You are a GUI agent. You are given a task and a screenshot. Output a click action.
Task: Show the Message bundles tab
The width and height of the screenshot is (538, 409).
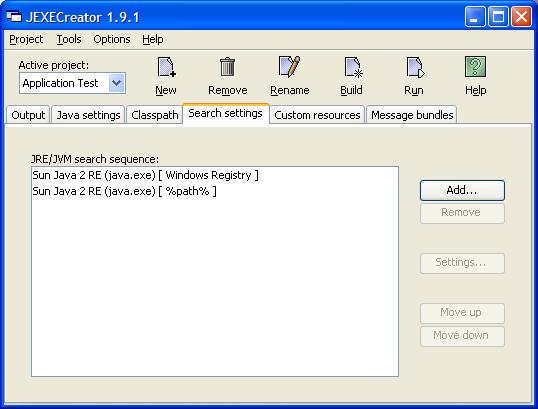pyautogui.click(x=412, y=115)
